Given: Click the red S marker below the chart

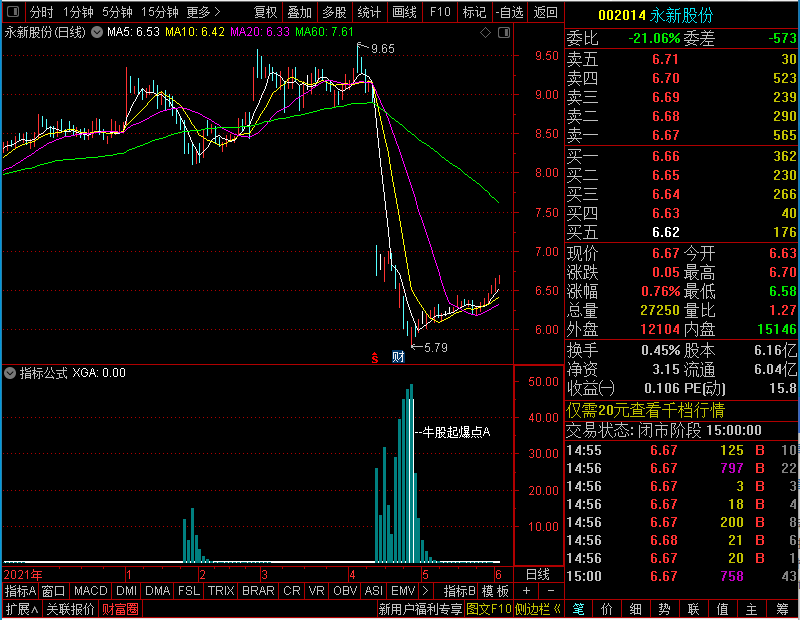Looking at the screenshot, I should click(375, 358).
